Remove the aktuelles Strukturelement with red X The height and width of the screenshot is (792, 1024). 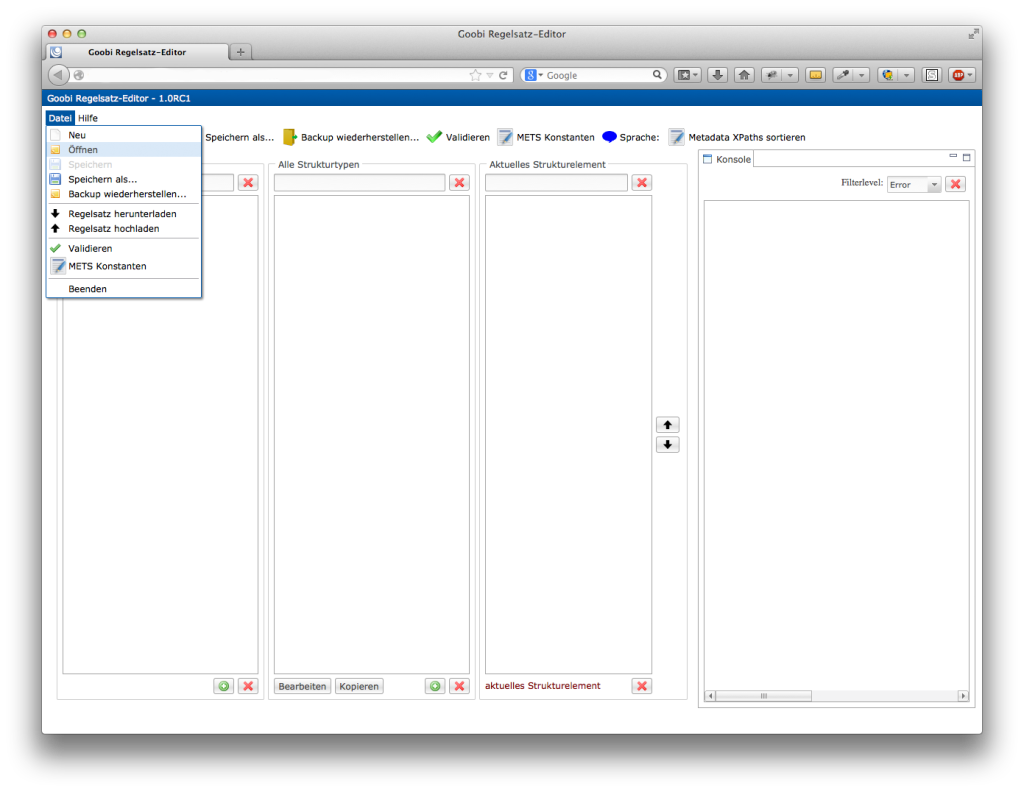[x=642, y=686]
